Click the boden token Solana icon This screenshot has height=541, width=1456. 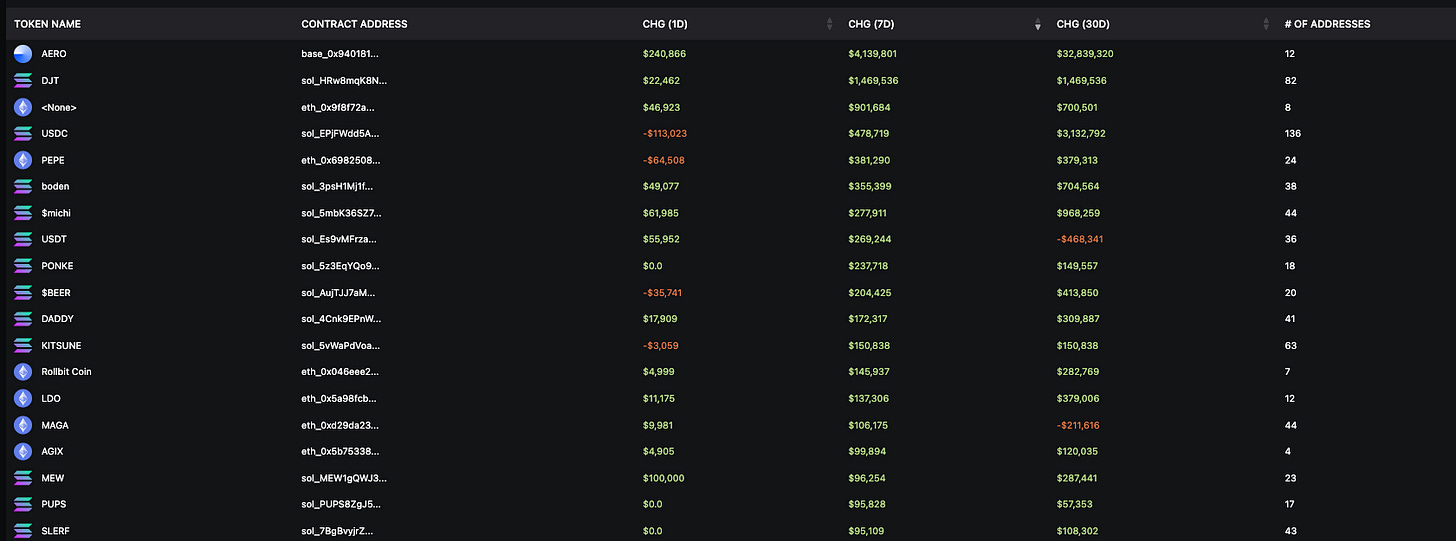[x=23, y=186]
